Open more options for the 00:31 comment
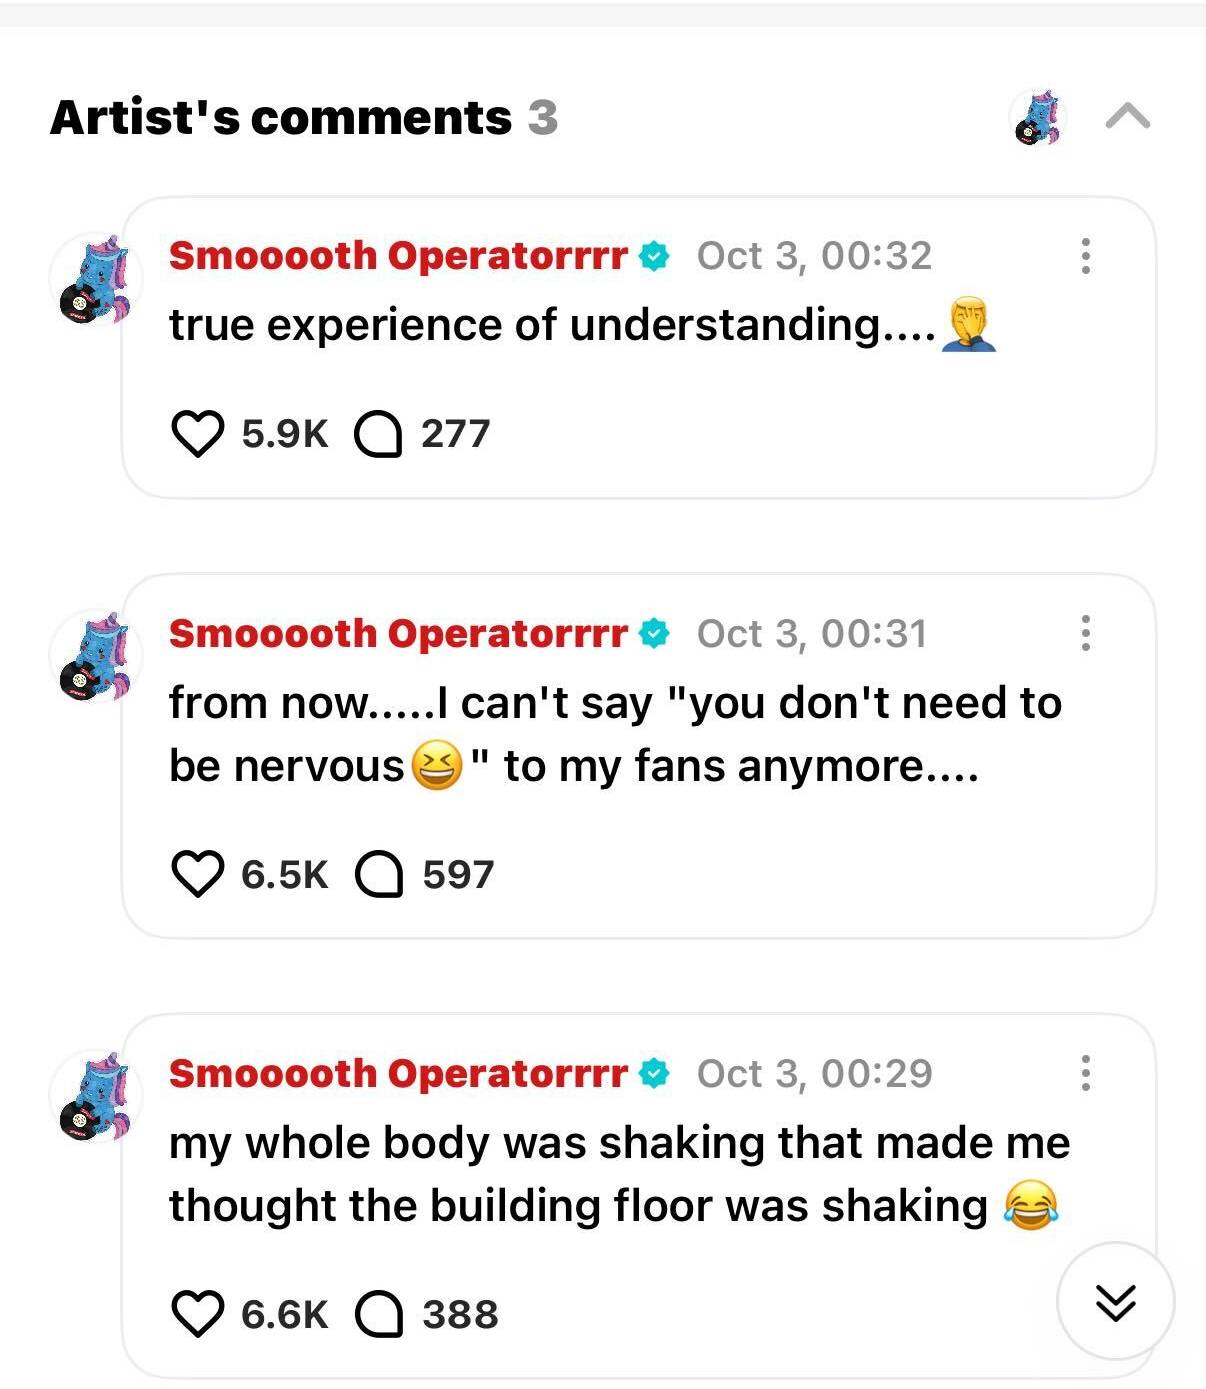This screenshot has width=1206, height=1389. 1085,633
